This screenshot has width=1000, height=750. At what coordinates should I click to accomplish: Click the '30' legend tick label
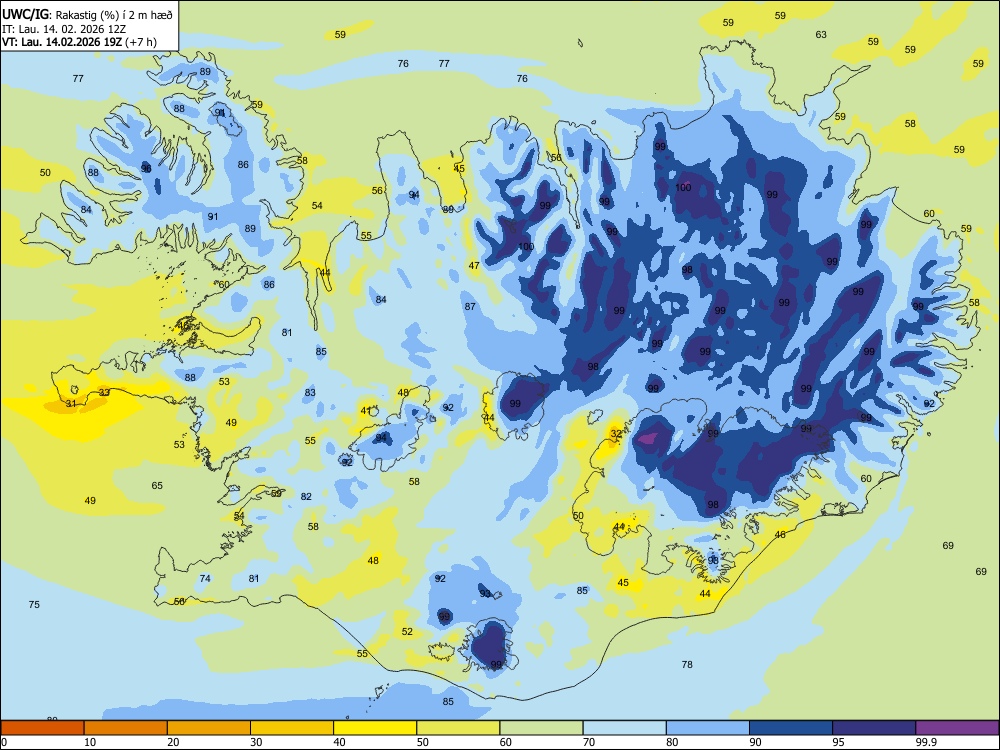tap(256, 742)
